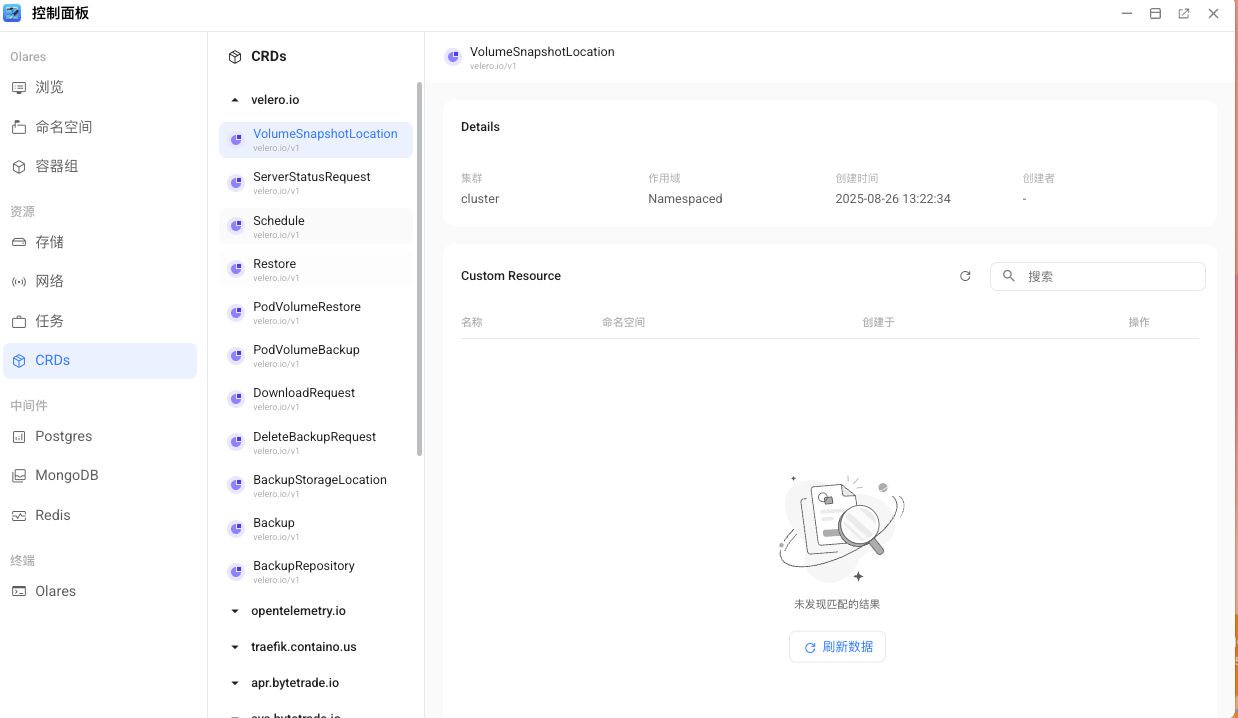Click the Postgres middleware icon
Viewport: 1238px width, 718px height.
(x=19, y=437)
